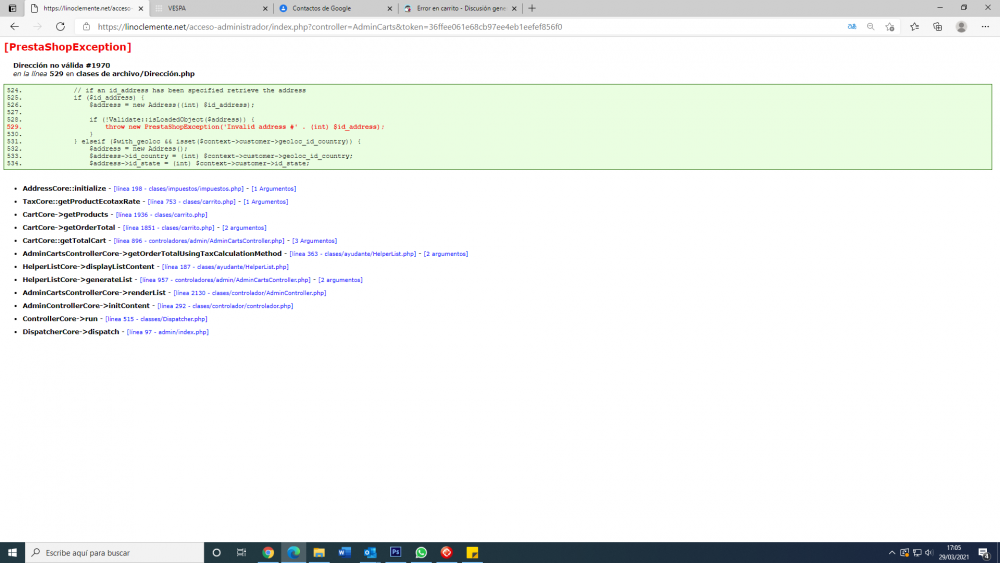Open the zoom magnifier icon
Screen dimensions: 1000x563
[x=871, y=27]
